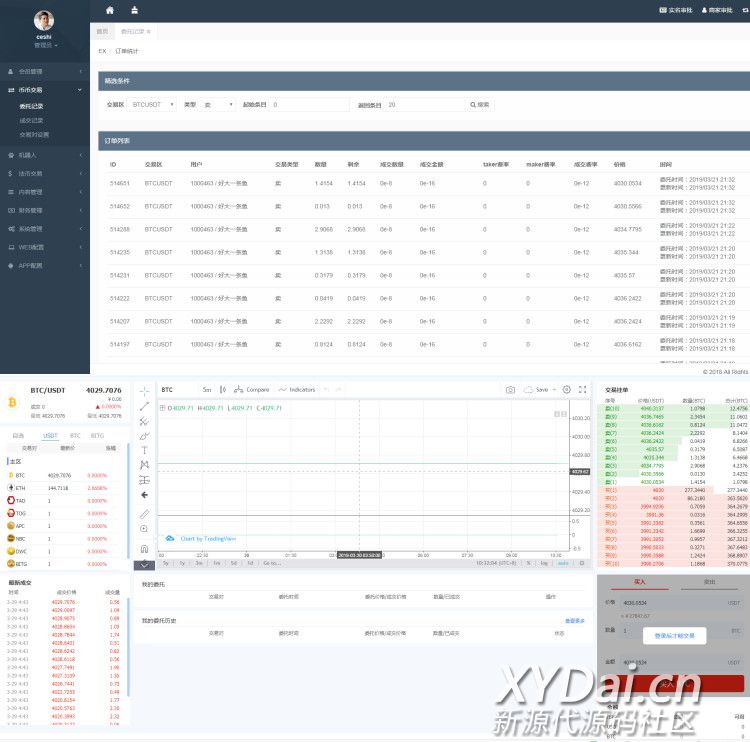Viewport: 750px width, 742px height.
Task: Select the prediction and measurement tool
Action: click(x=144, y=480)
